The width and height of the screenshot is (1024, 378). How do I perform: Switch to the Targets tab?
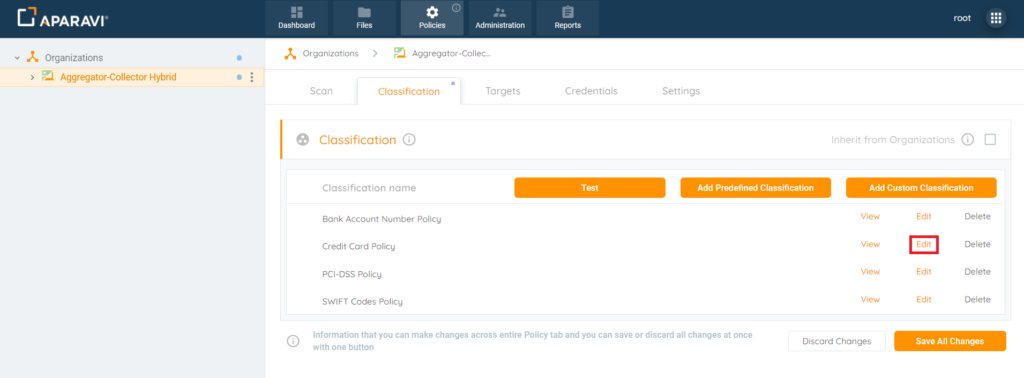[x=503, y=91]
